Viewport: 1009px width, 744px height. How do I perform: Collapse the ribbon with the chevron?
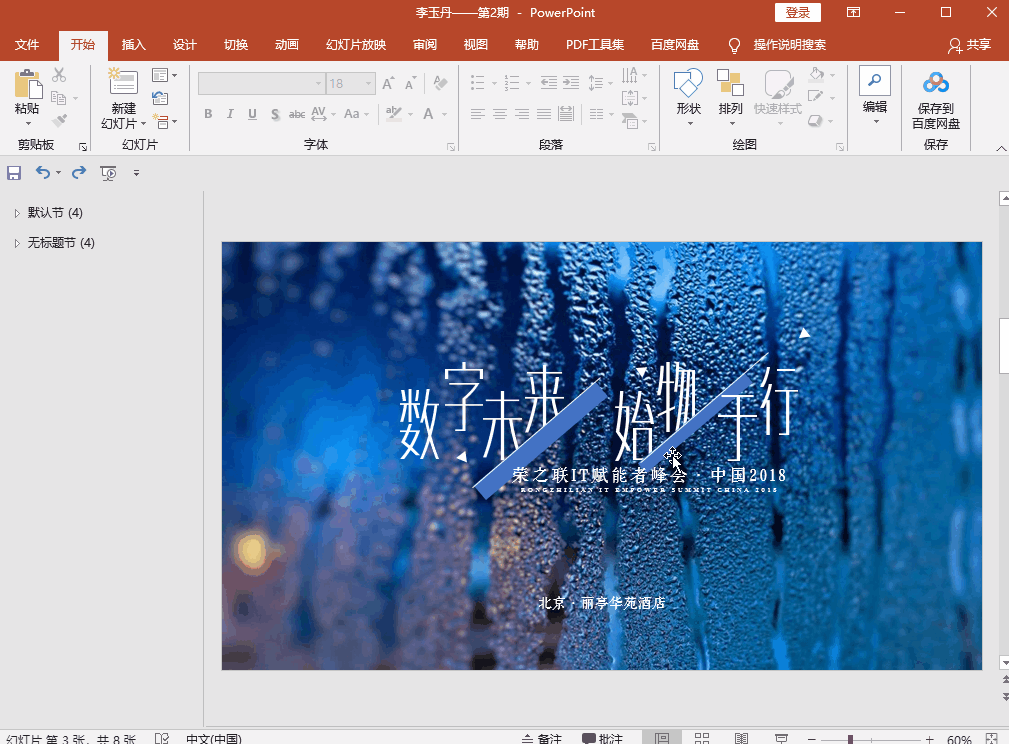tap(1001, 148)
